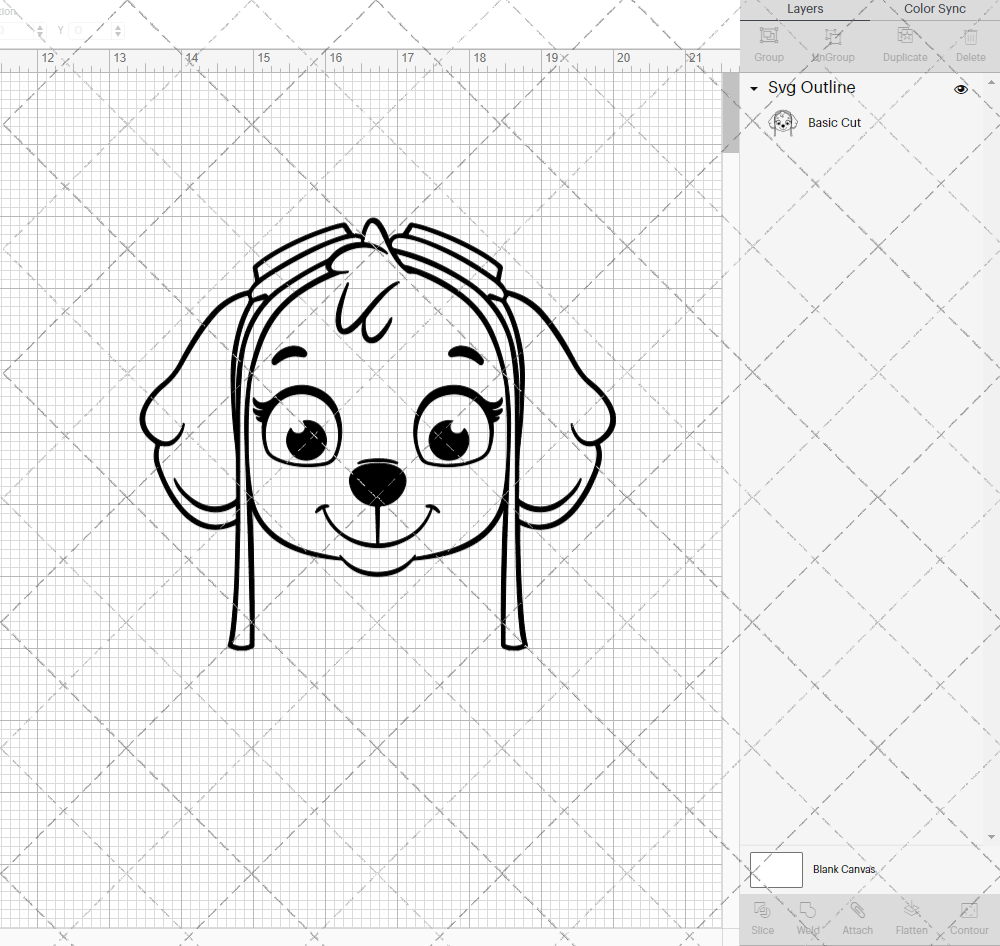Select the Basic Cut layer
The image size is (1000, 946).
tap(835, 122)
